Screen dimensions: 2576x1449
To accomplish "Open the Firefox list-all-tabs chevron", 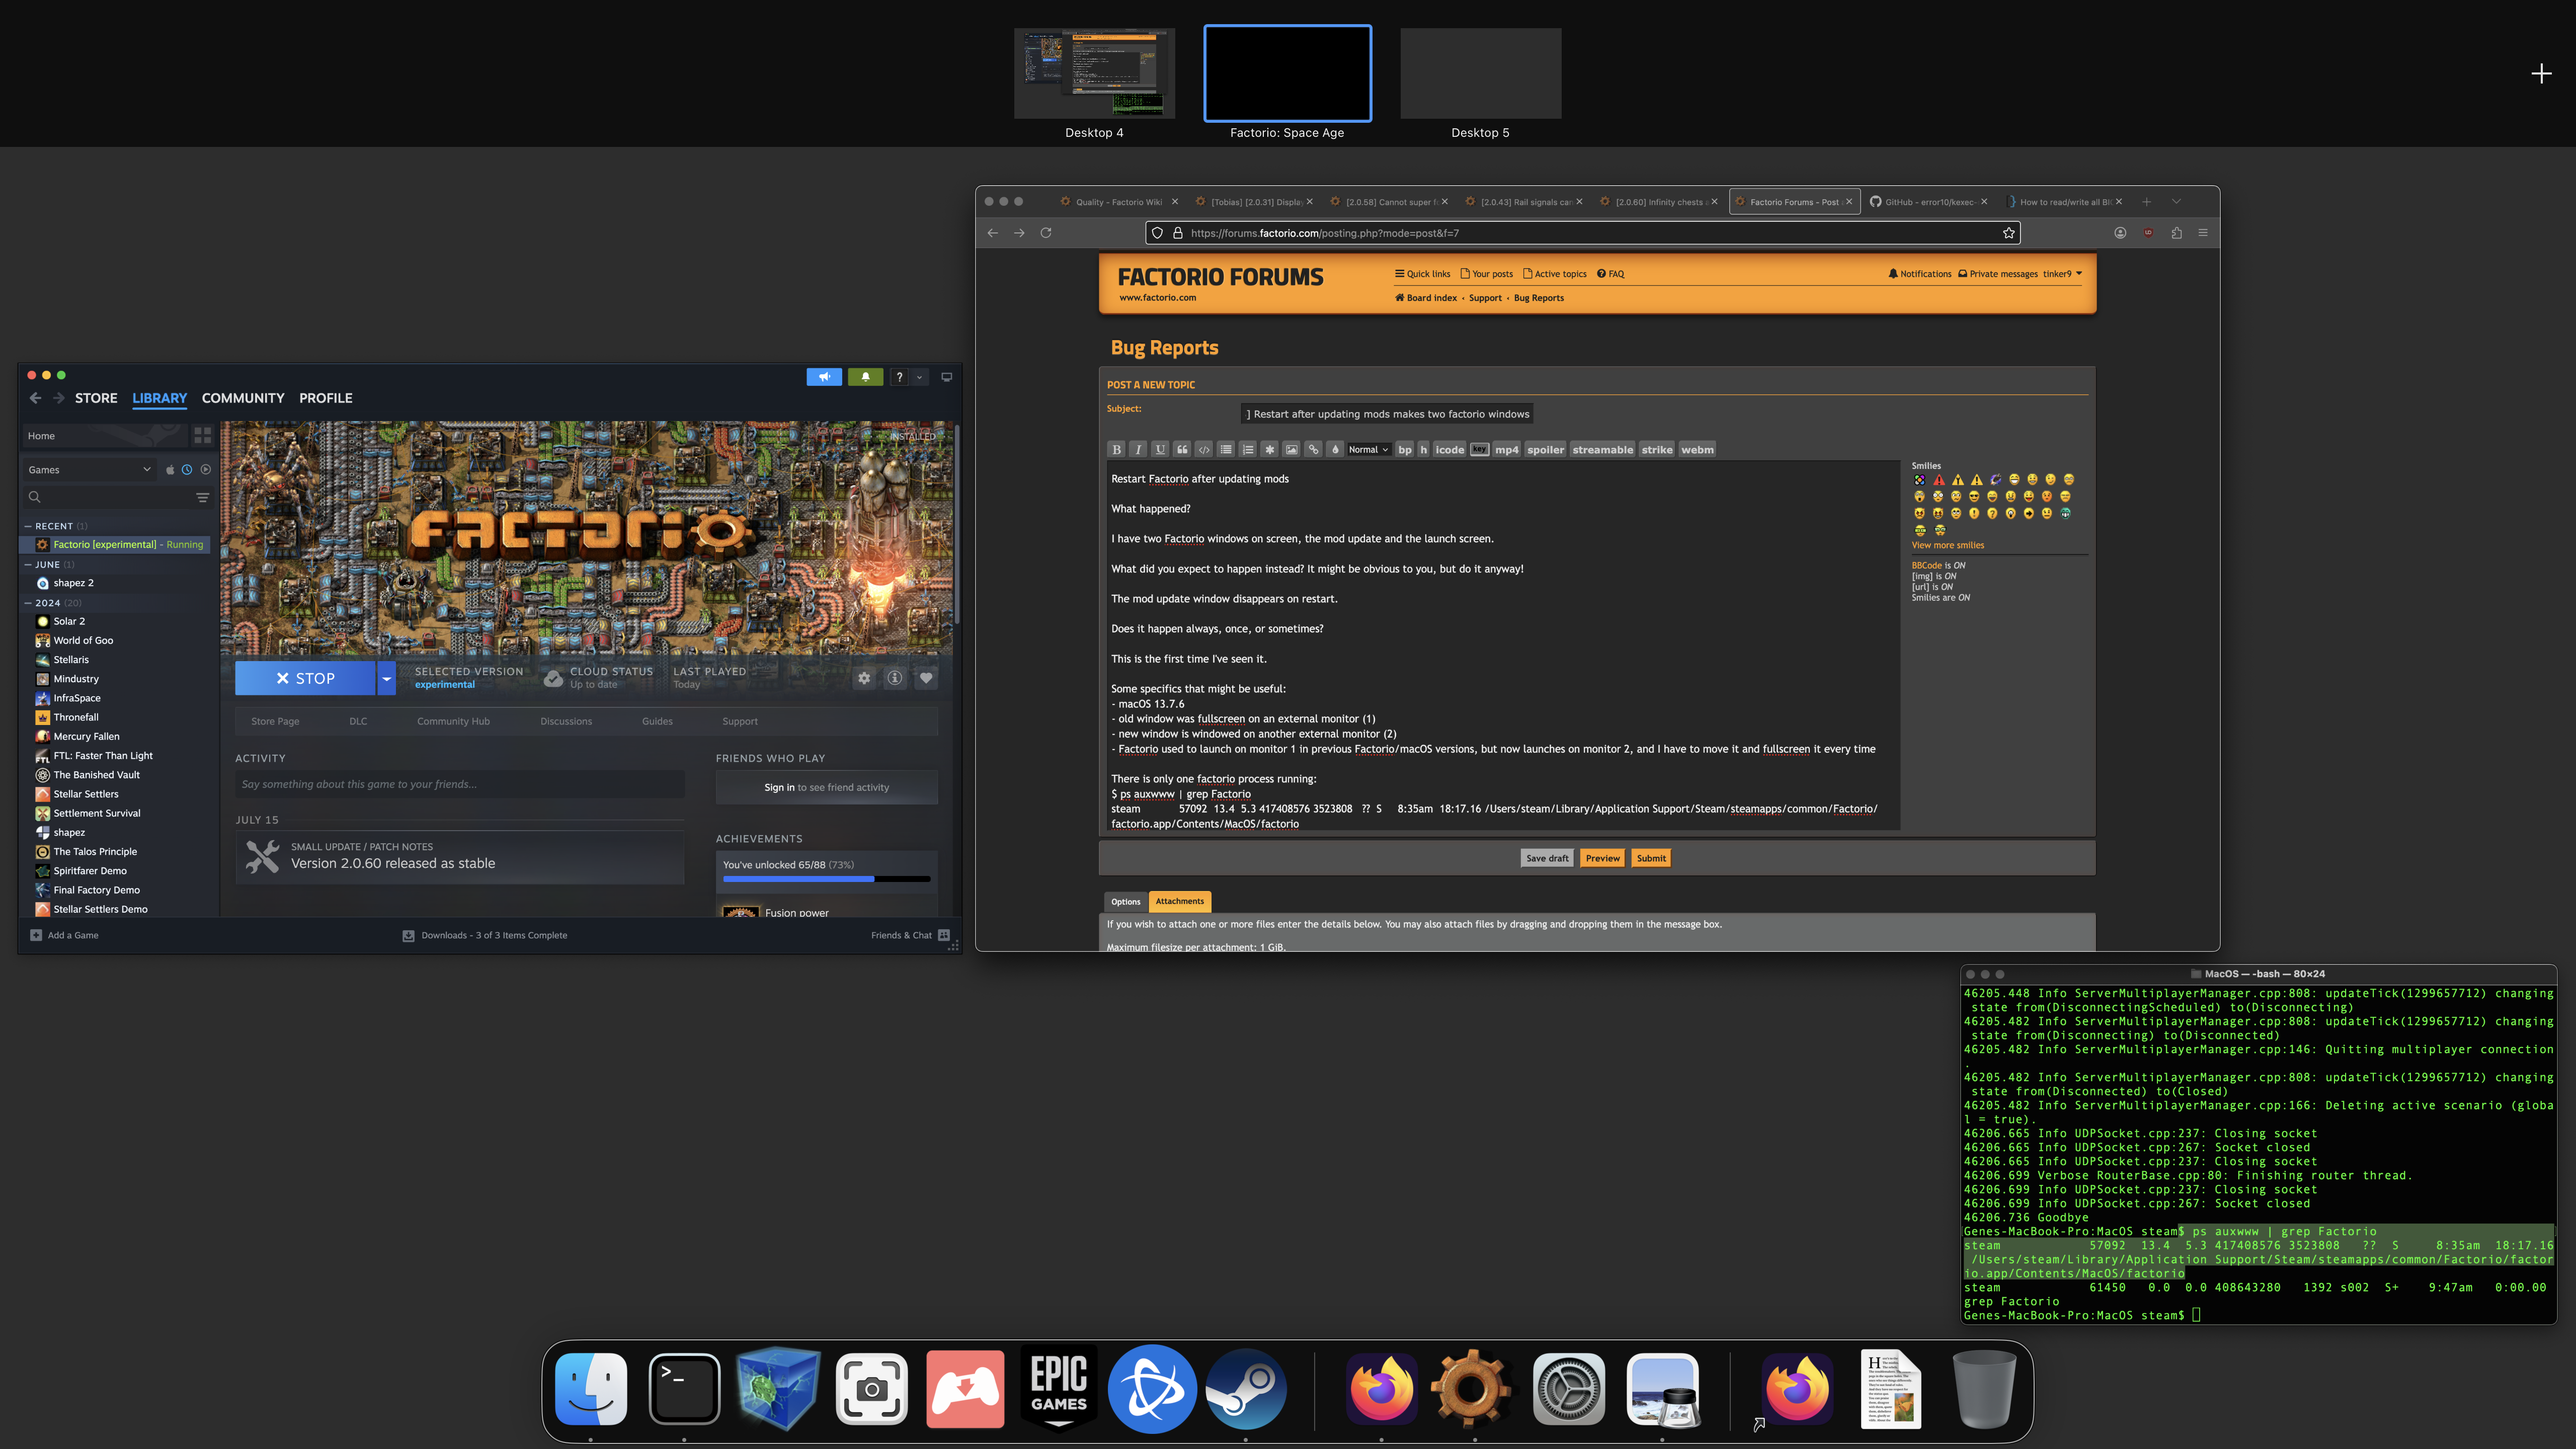I will click(x=2176, y=202).
